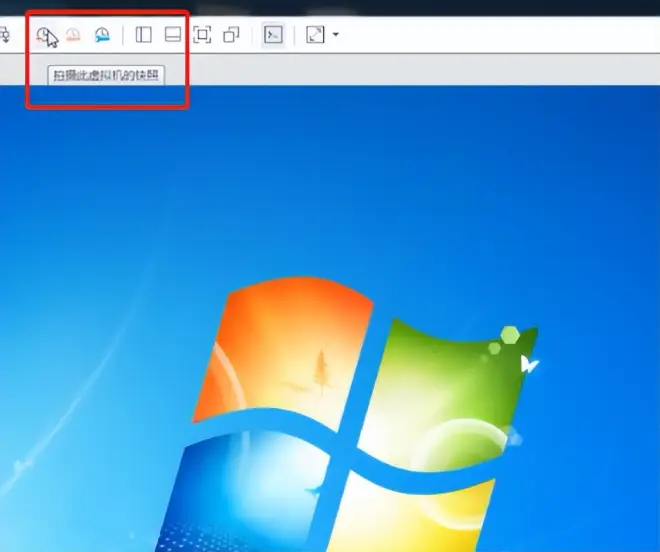Screen dimensions: 660x552
Task: Take a snapshot of this virtual machine
Action: coord(44,35)
